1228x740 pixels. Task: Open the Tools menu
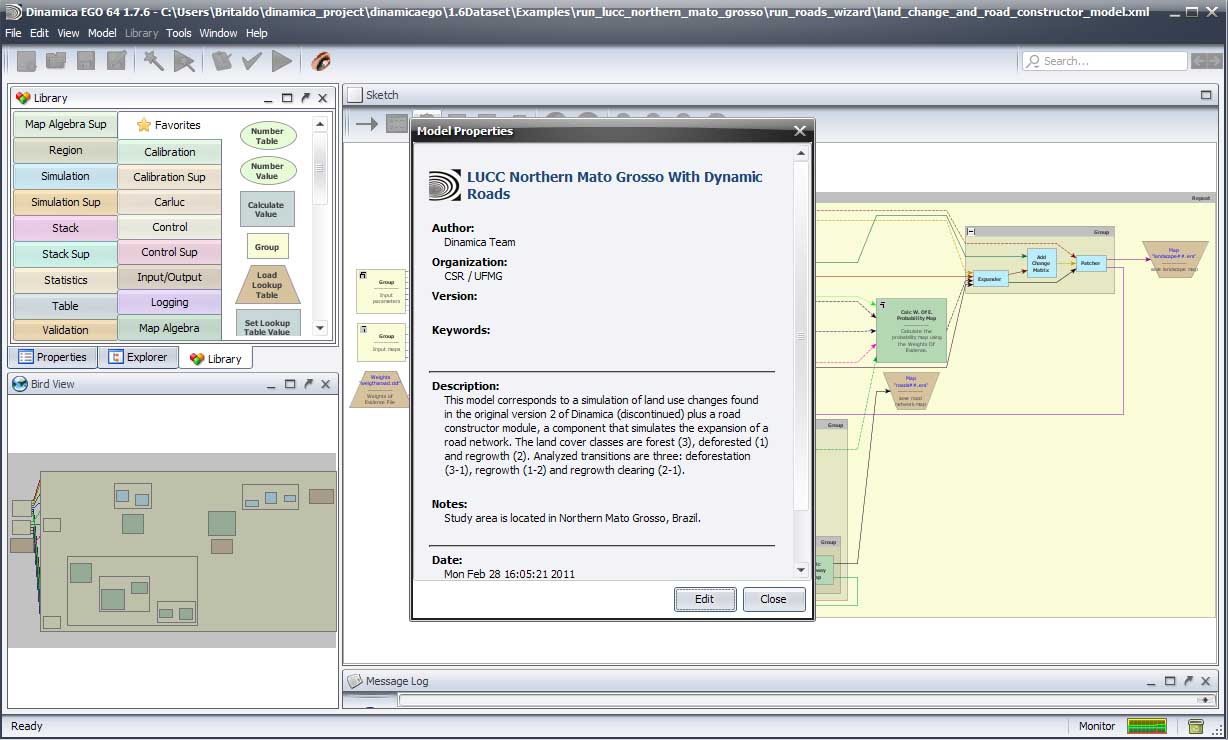179,33
